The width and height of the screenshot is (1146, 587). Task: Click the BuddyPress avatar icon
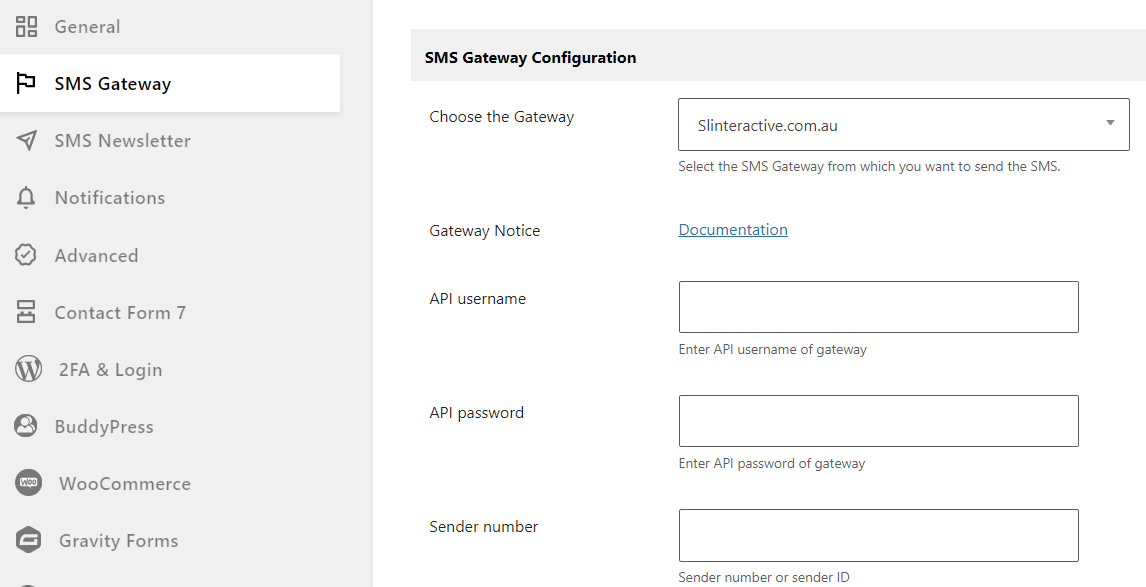pos(26,426)
